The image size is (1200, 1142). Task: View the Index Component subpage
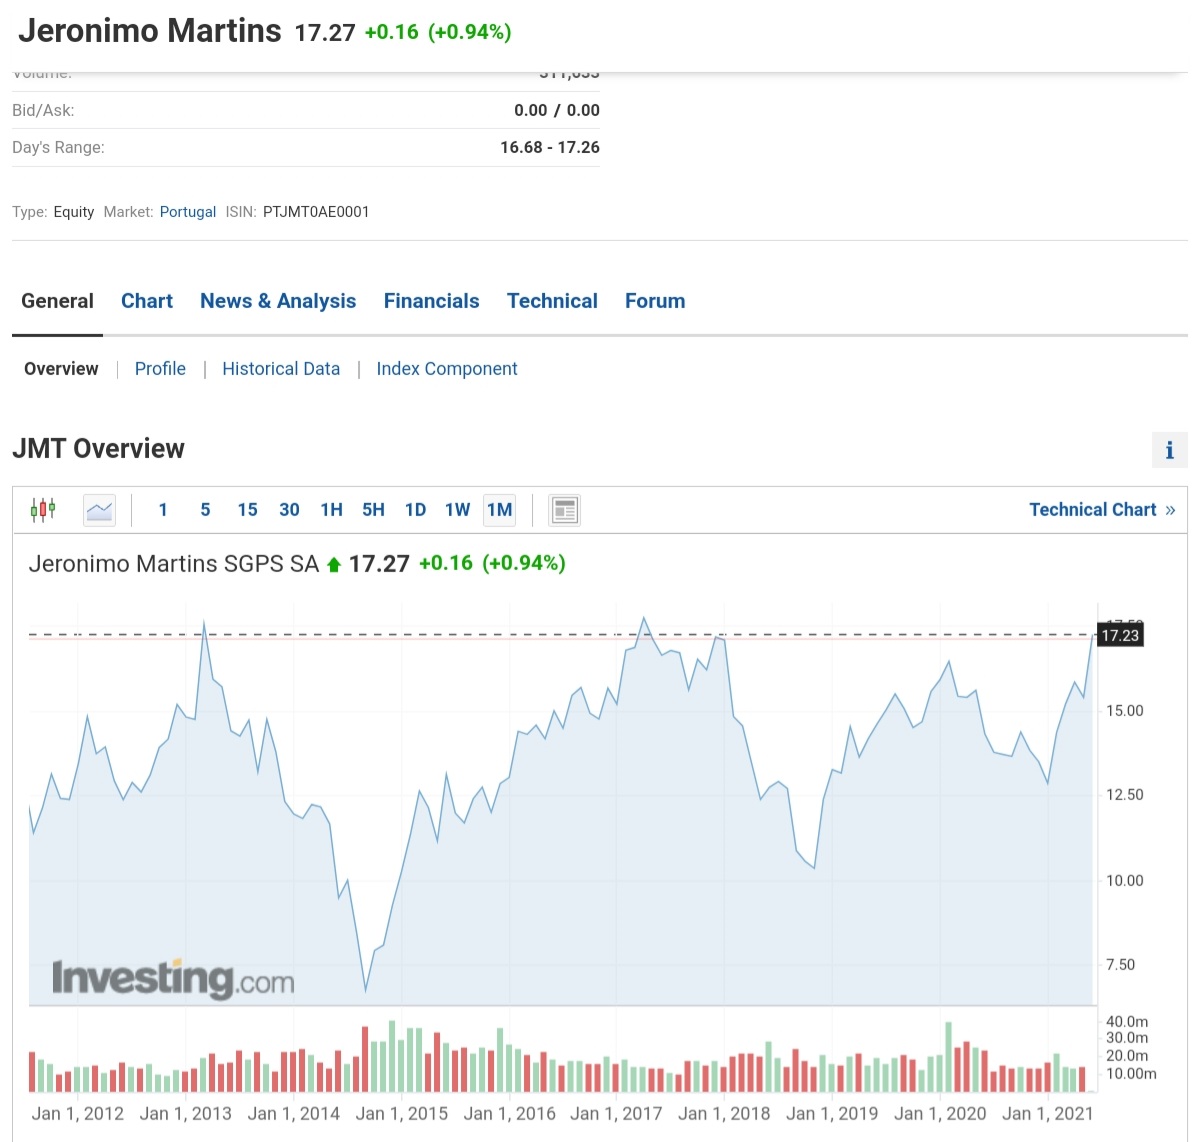447,369
